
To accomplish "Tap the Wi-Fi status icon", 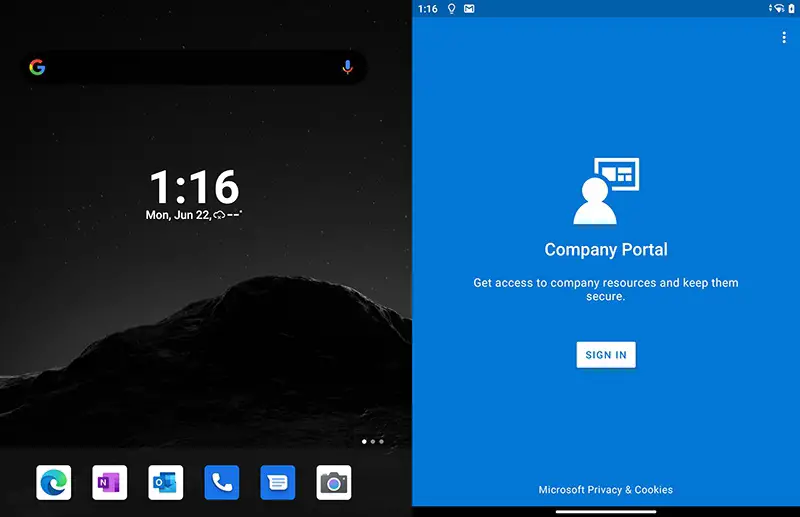I will pyautogui.click(x=778, y=8).
